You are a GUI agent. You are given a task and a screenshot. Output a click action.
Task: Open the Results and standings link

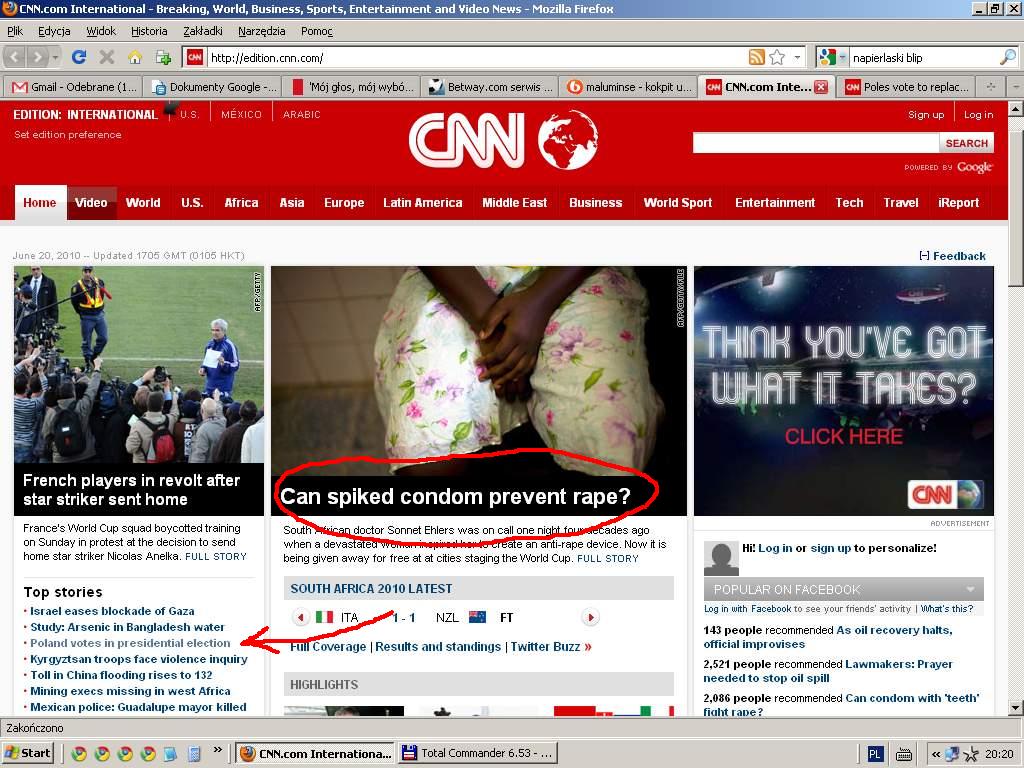(x=438, y=647)
